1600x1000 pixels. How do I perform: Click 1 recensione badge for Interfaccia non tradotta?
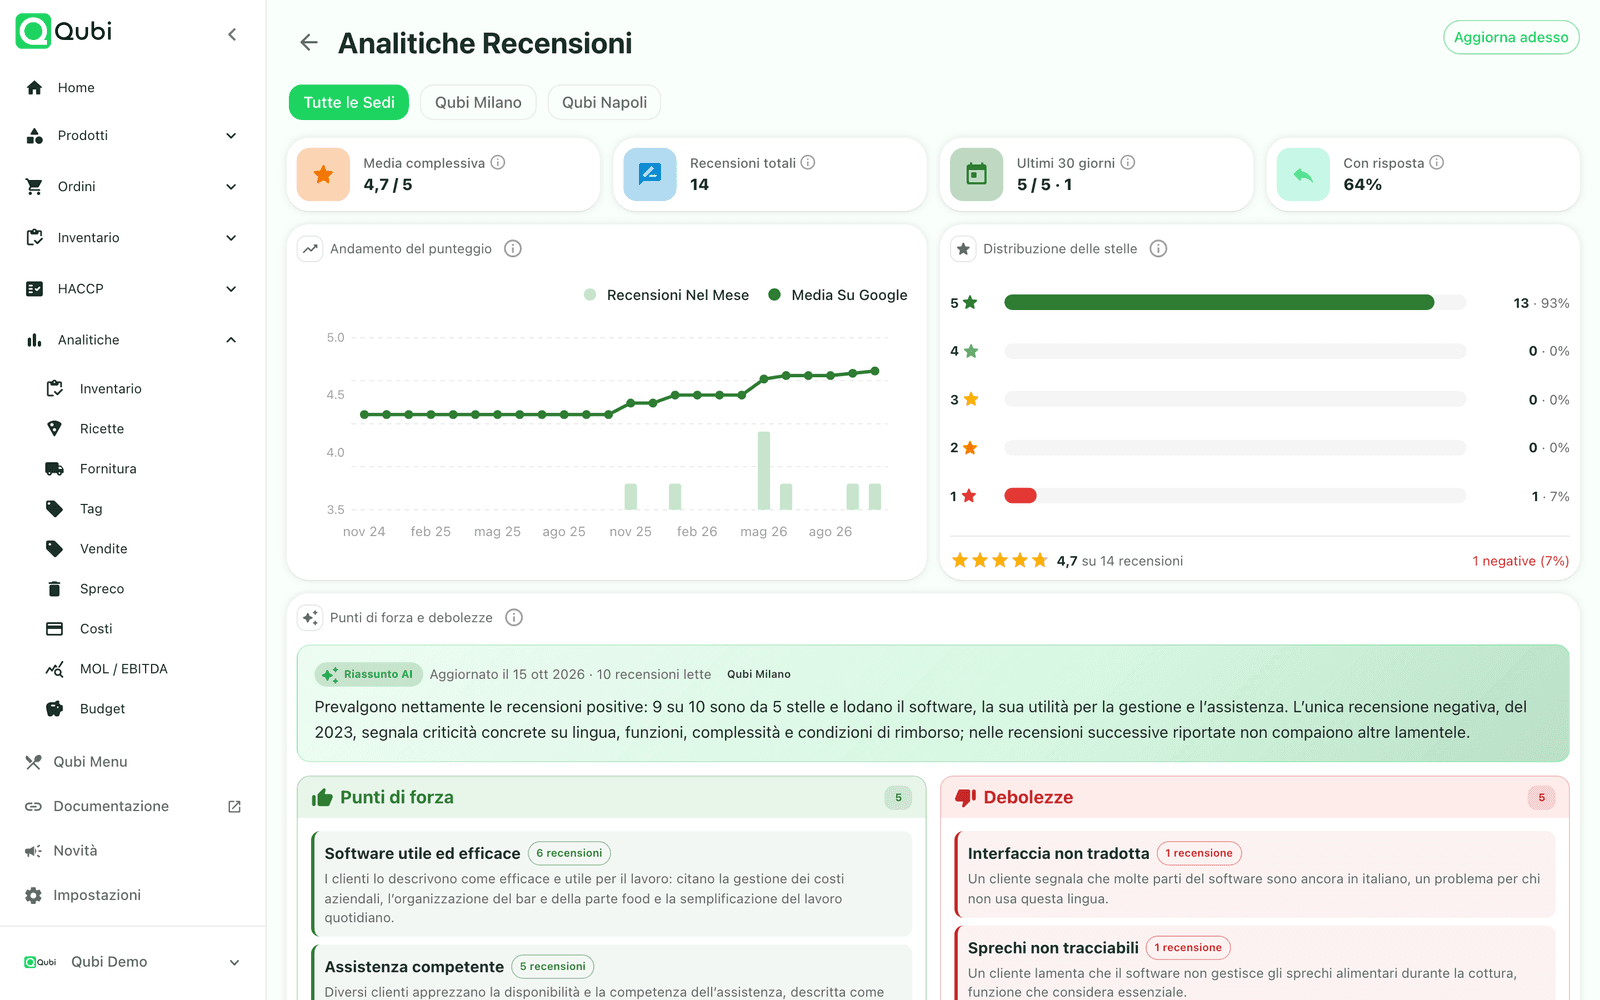pos(1199,853)
